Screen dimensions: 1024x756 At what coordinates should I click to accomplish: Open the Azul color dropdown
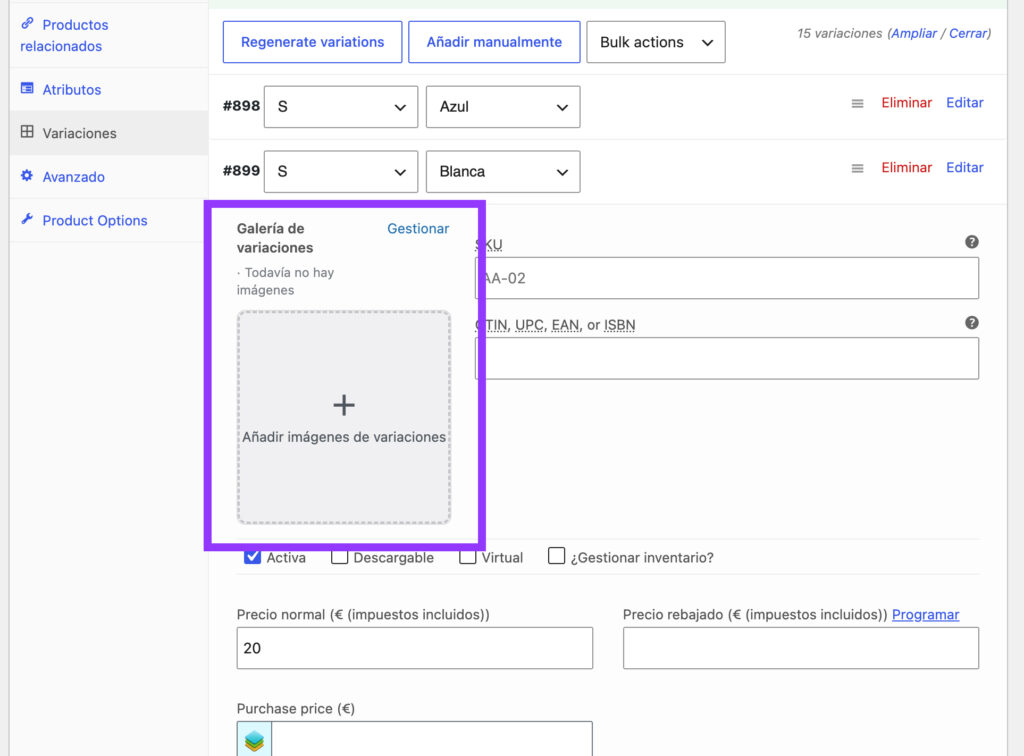click(503, 107)
